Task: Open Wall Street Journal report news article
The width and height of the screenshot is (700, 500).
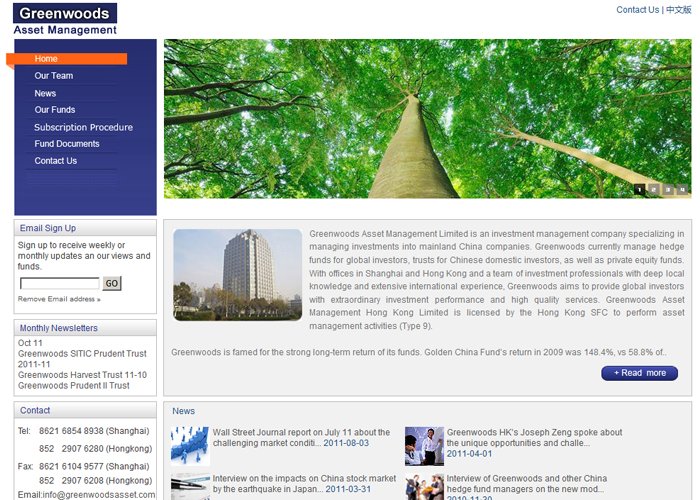Action: pos(301,438)
